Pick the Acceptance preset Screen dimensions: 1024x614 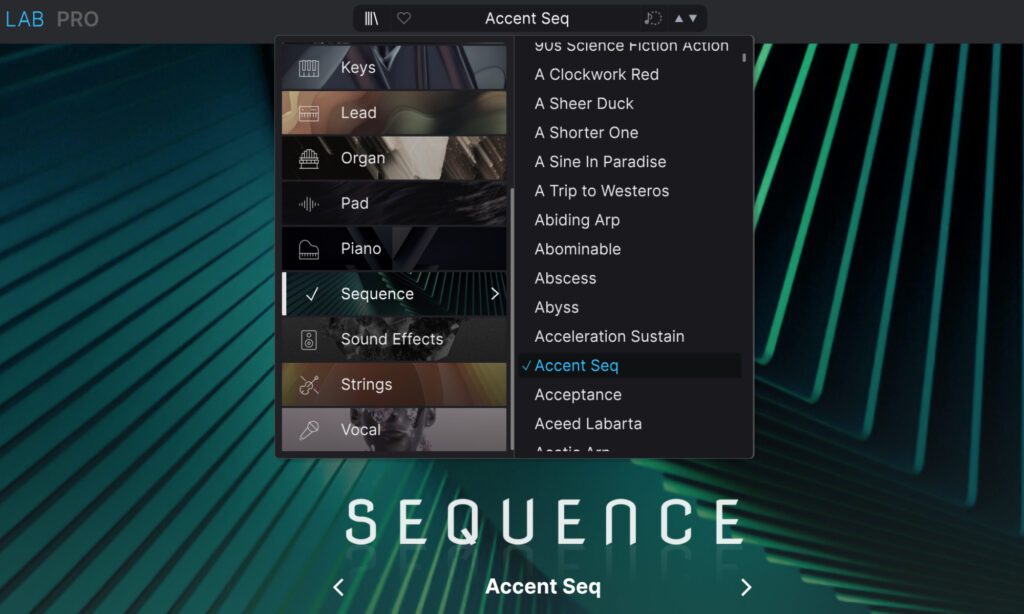click(578, 395)
